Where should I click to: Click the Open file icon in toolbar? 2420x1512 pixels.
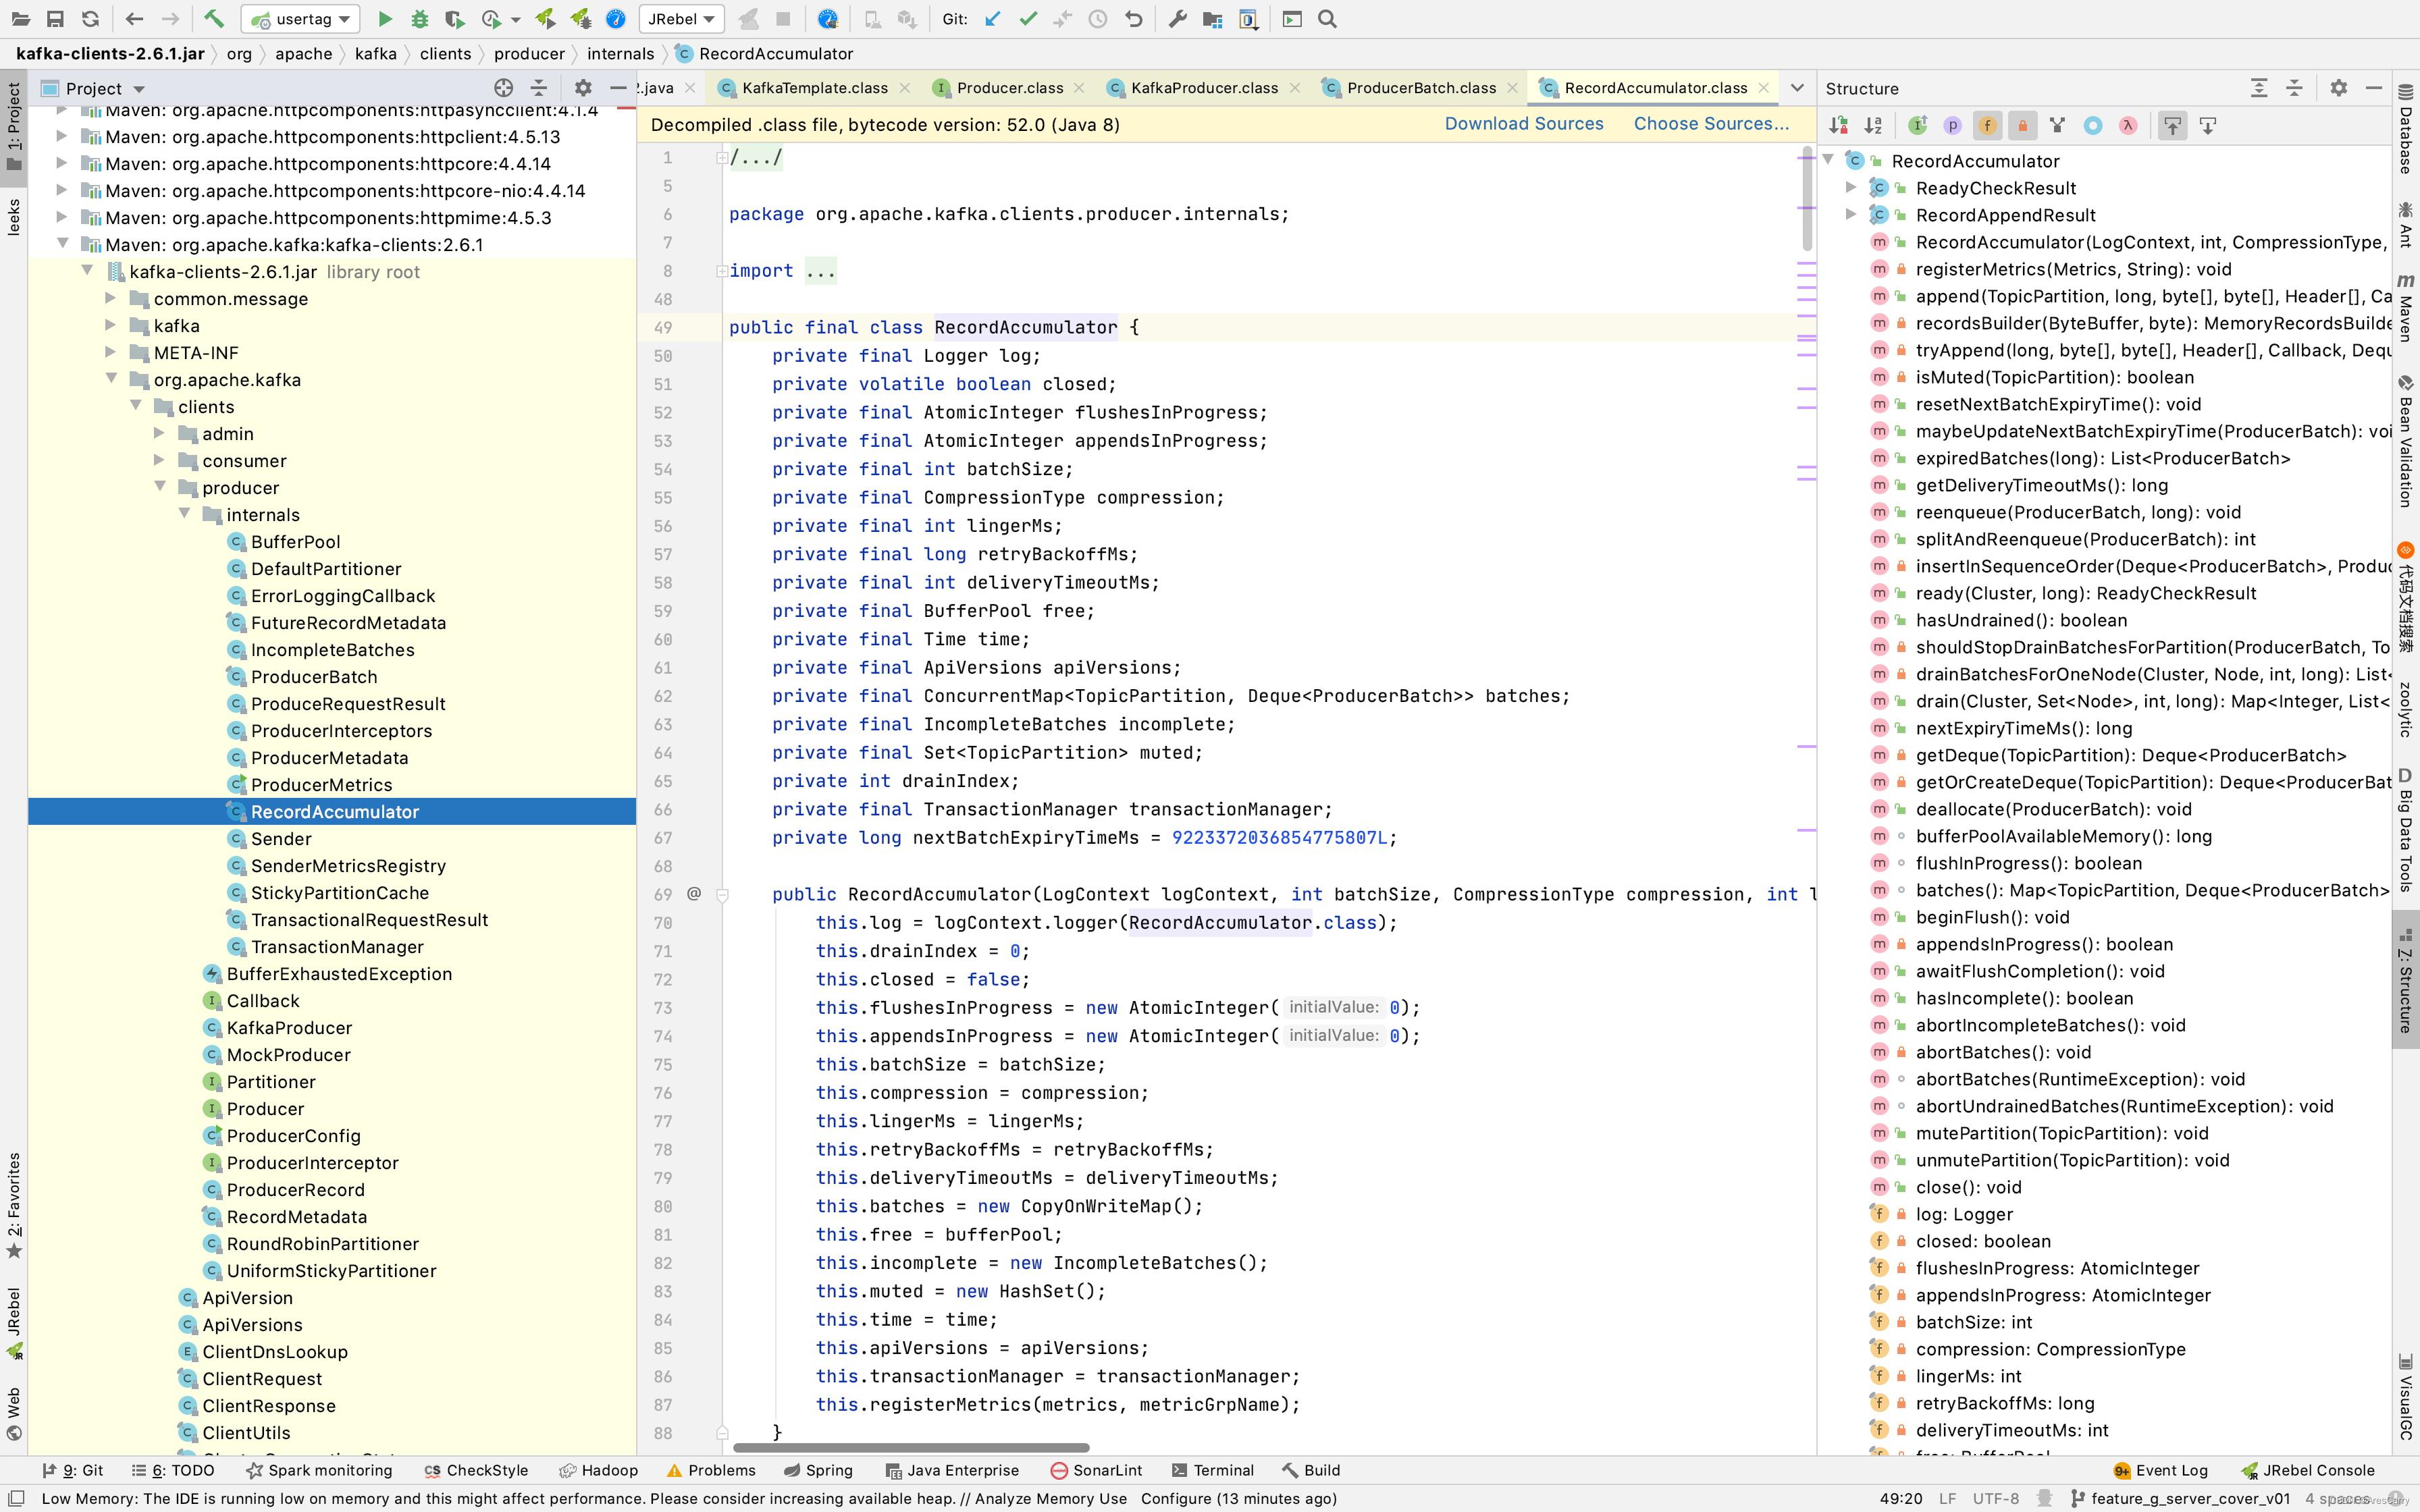20,19
